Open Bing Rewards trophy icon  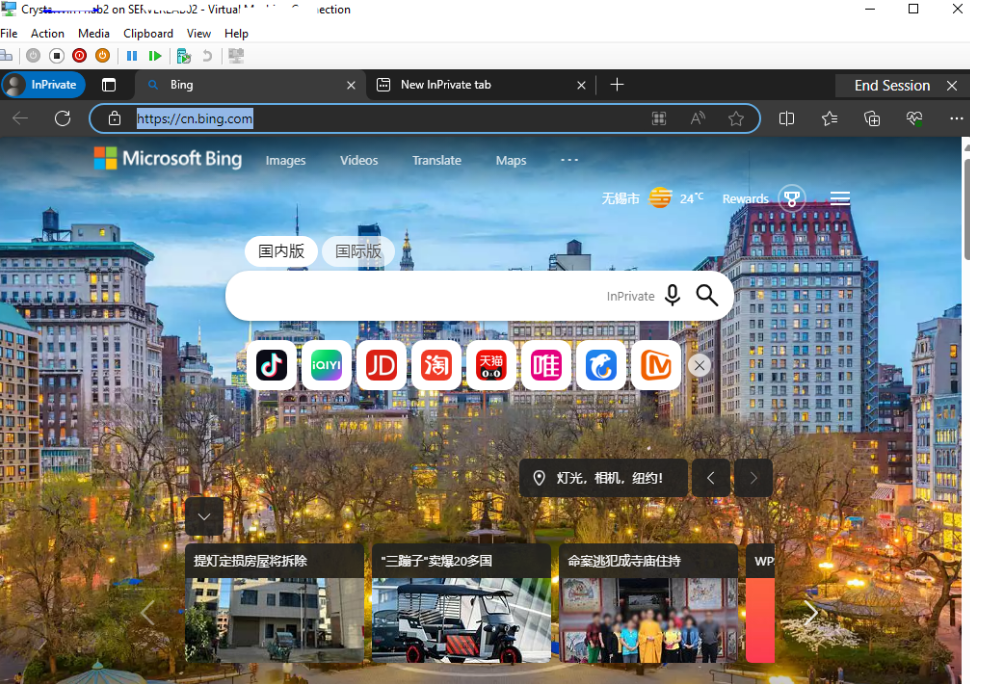coord(792,199)
